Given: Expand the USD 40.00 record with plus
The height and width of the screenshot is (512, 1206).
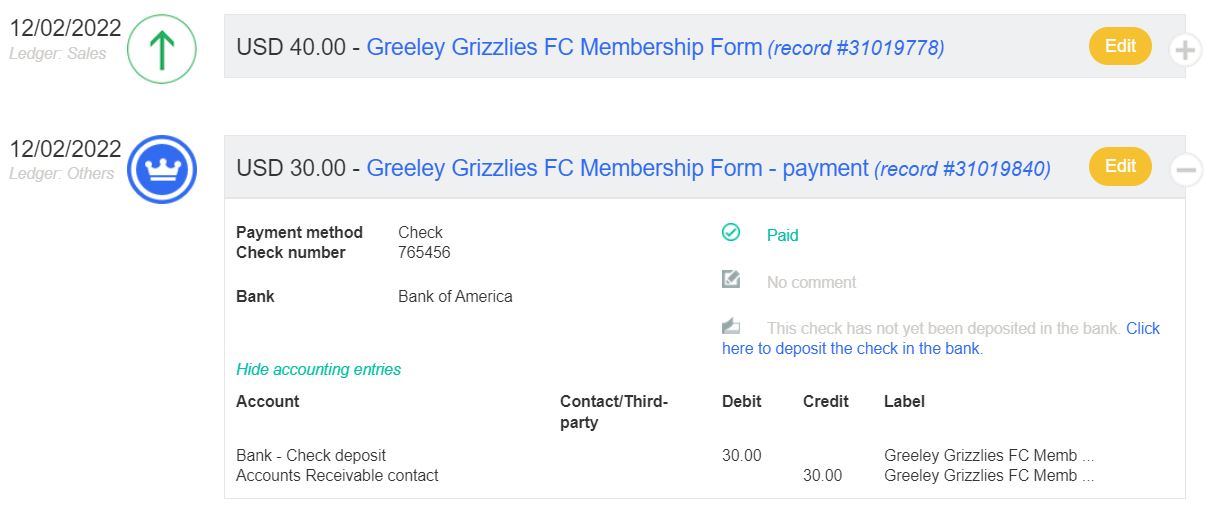Looking at the screenshot, I should click(1185, 49).
